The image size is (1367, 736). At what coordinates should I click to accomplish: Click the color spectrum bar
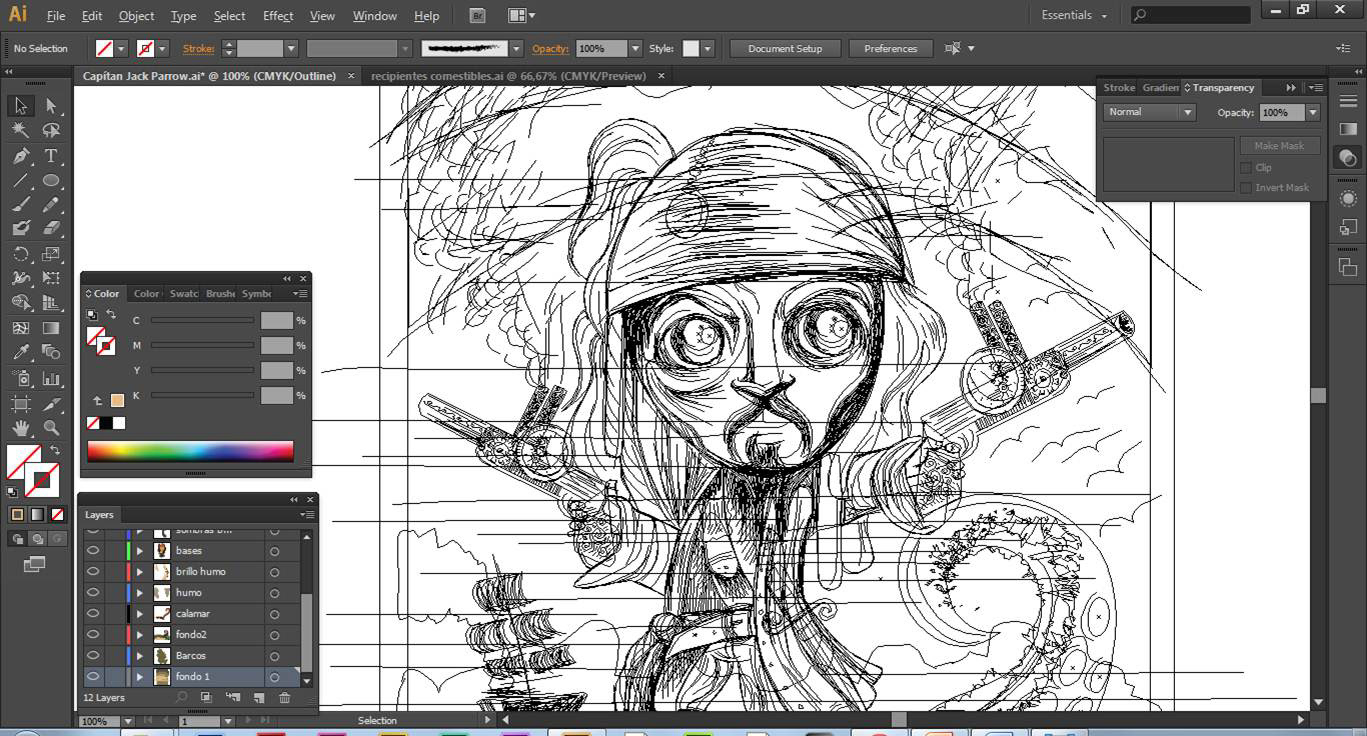(190, 451)
